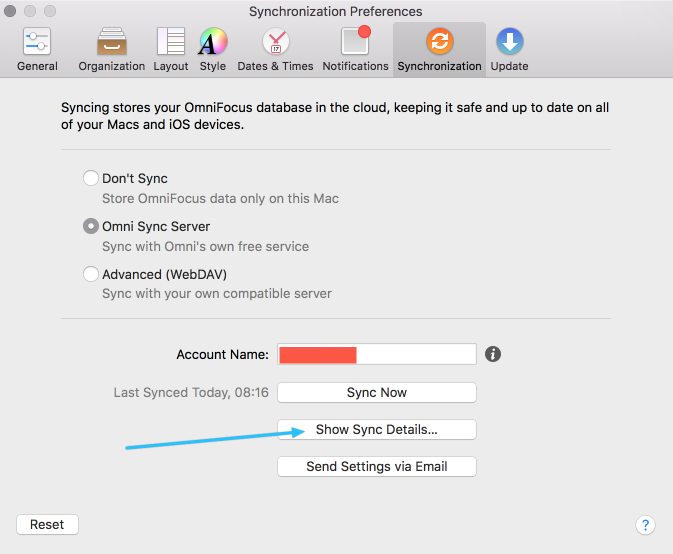Select the Don't Sync radio option
The width and height of the screenshot is (673, 554).
pos(91,178)
